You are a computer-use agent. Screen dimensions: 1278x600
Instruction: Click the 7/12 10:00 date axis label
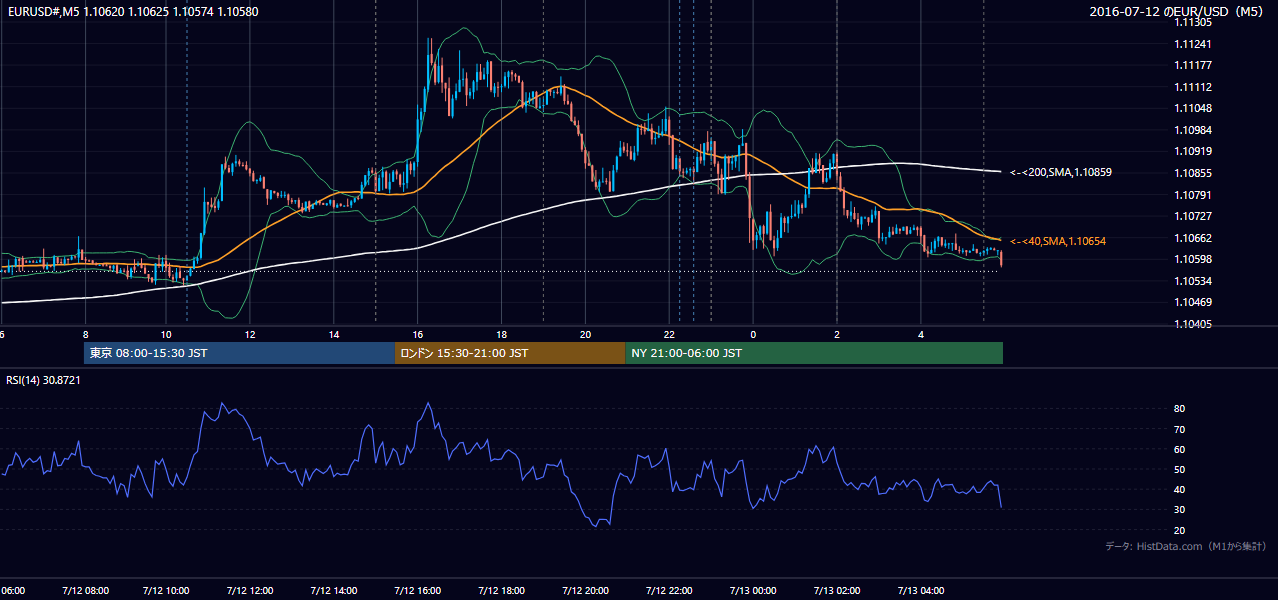(166, 590)
